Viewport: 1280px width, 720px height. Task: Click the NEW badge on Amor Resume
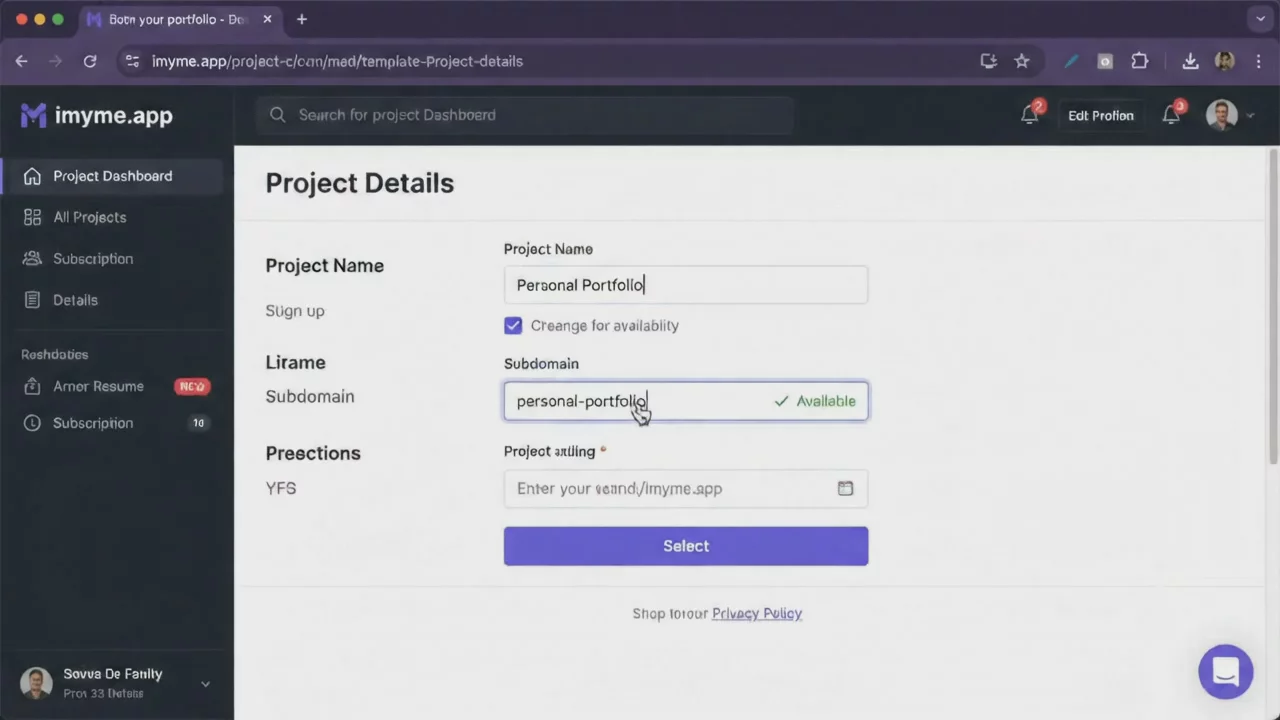pyautogui.click(x=191, y=386)
